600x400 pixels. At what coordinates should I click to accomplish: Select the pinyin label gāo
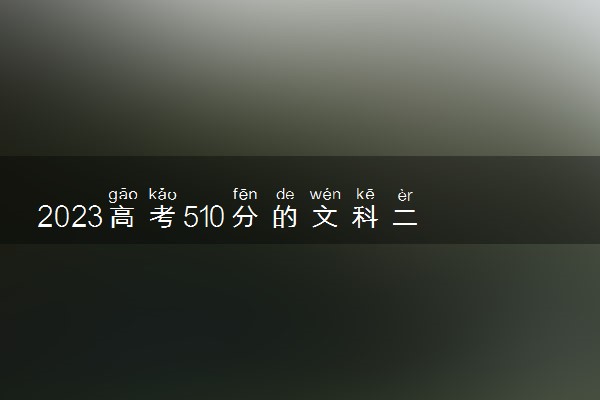123,195
